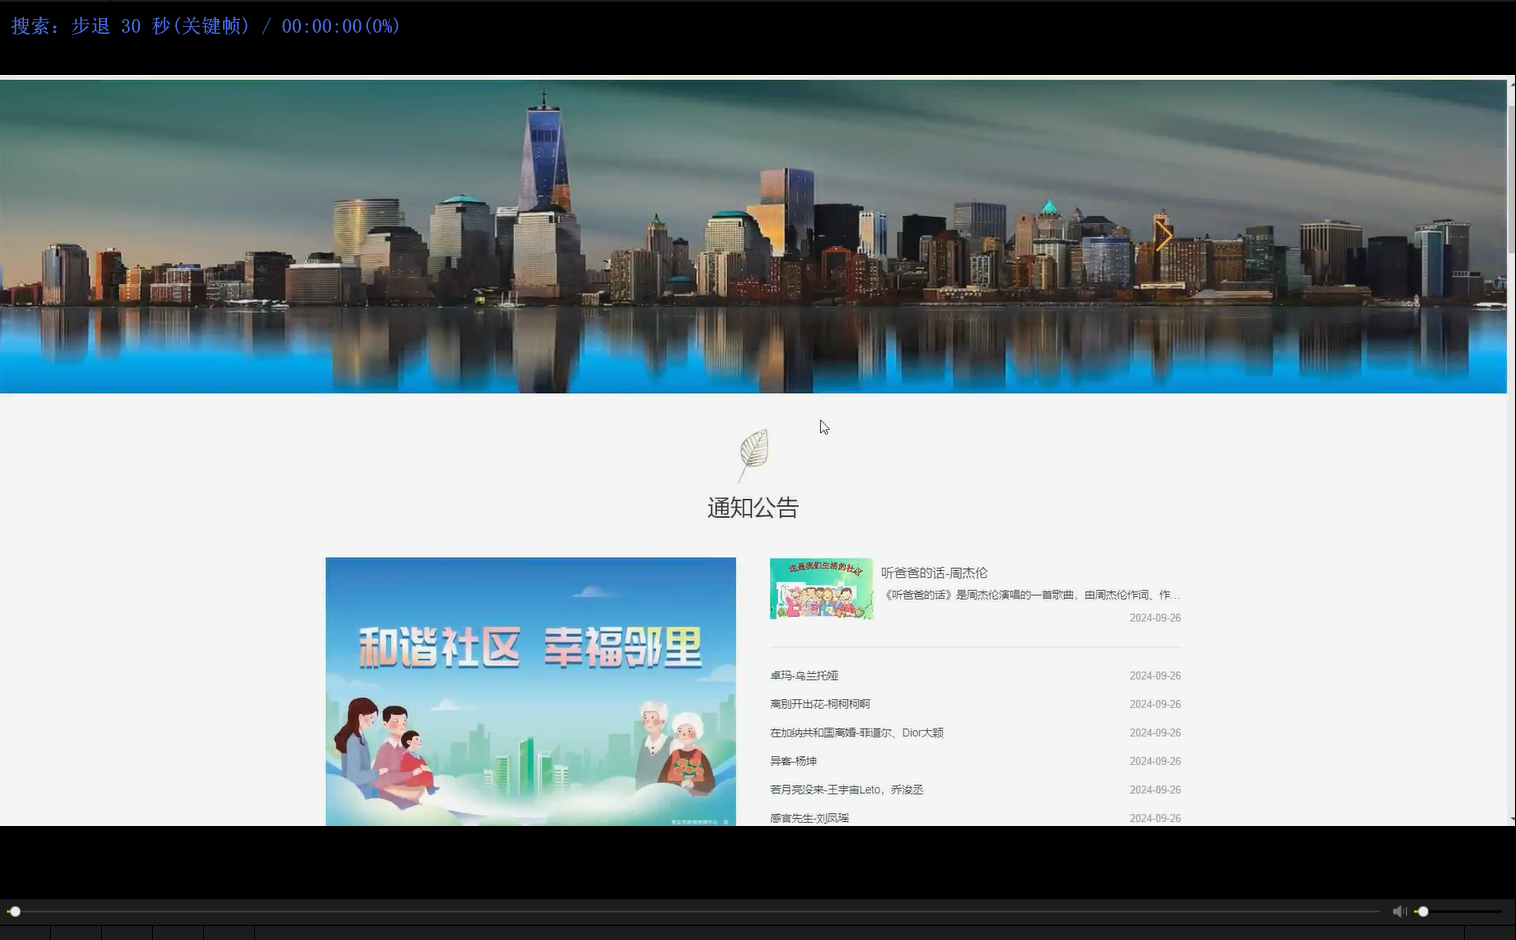Open the 若月亮没来-王宇宙Leto notice link
This screenshot has width=1516, height=940.
tap(847, 790)
